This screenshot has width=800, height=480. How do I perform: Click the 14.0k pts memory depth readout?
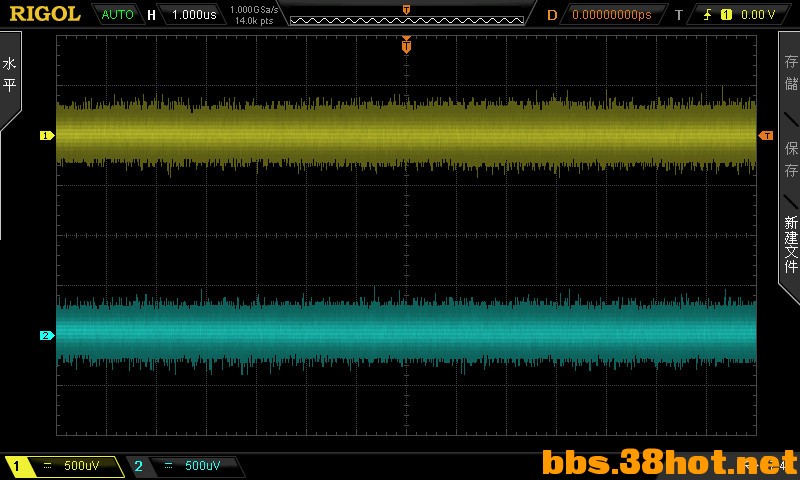click(x=254, y=21)
